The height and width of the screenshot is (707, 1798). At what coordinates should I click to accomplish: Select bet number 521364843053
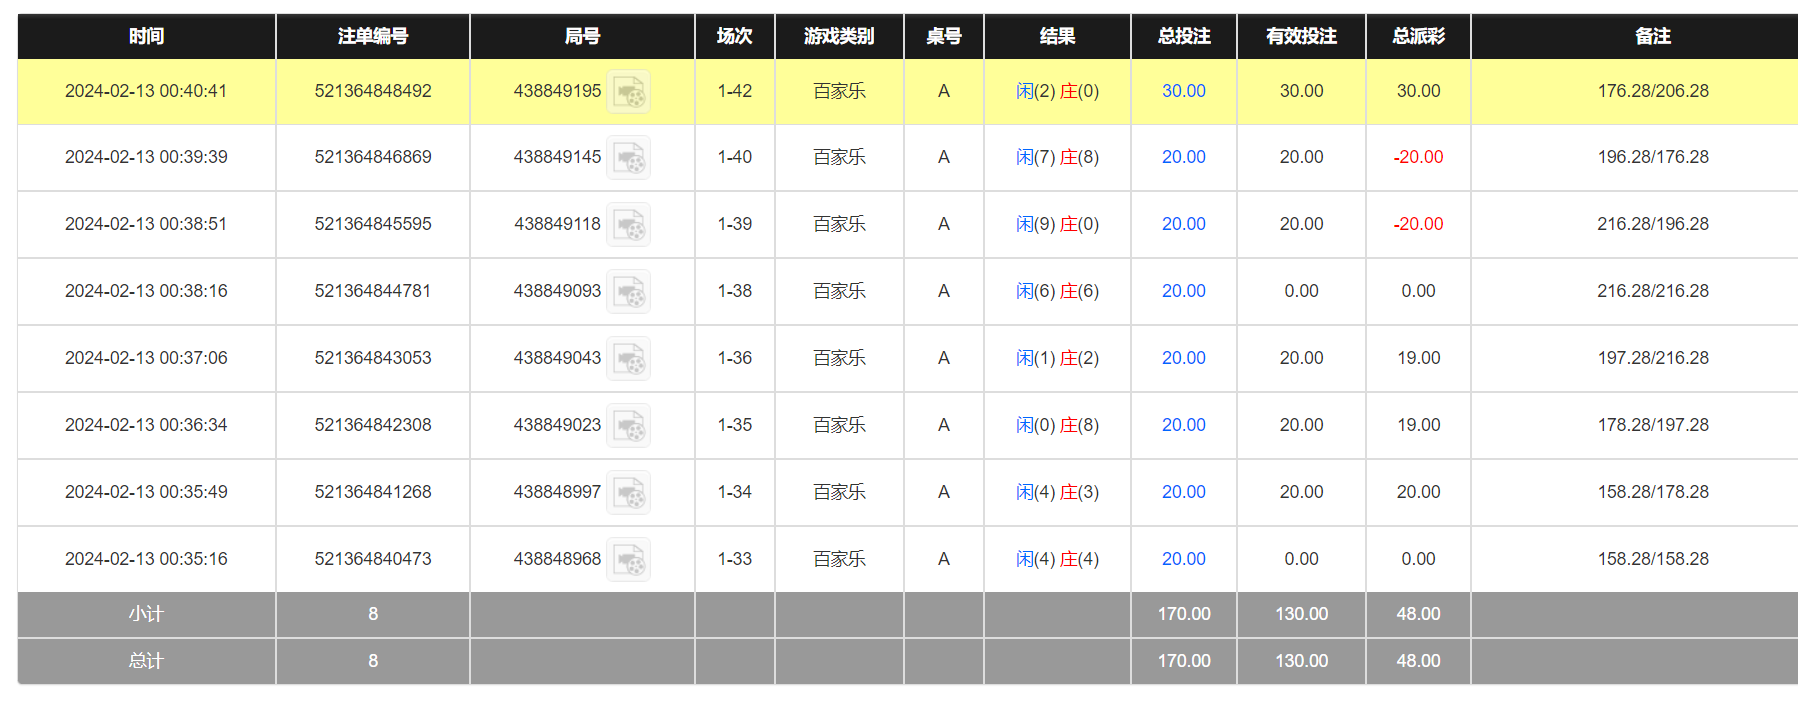[x=373, y=358]
